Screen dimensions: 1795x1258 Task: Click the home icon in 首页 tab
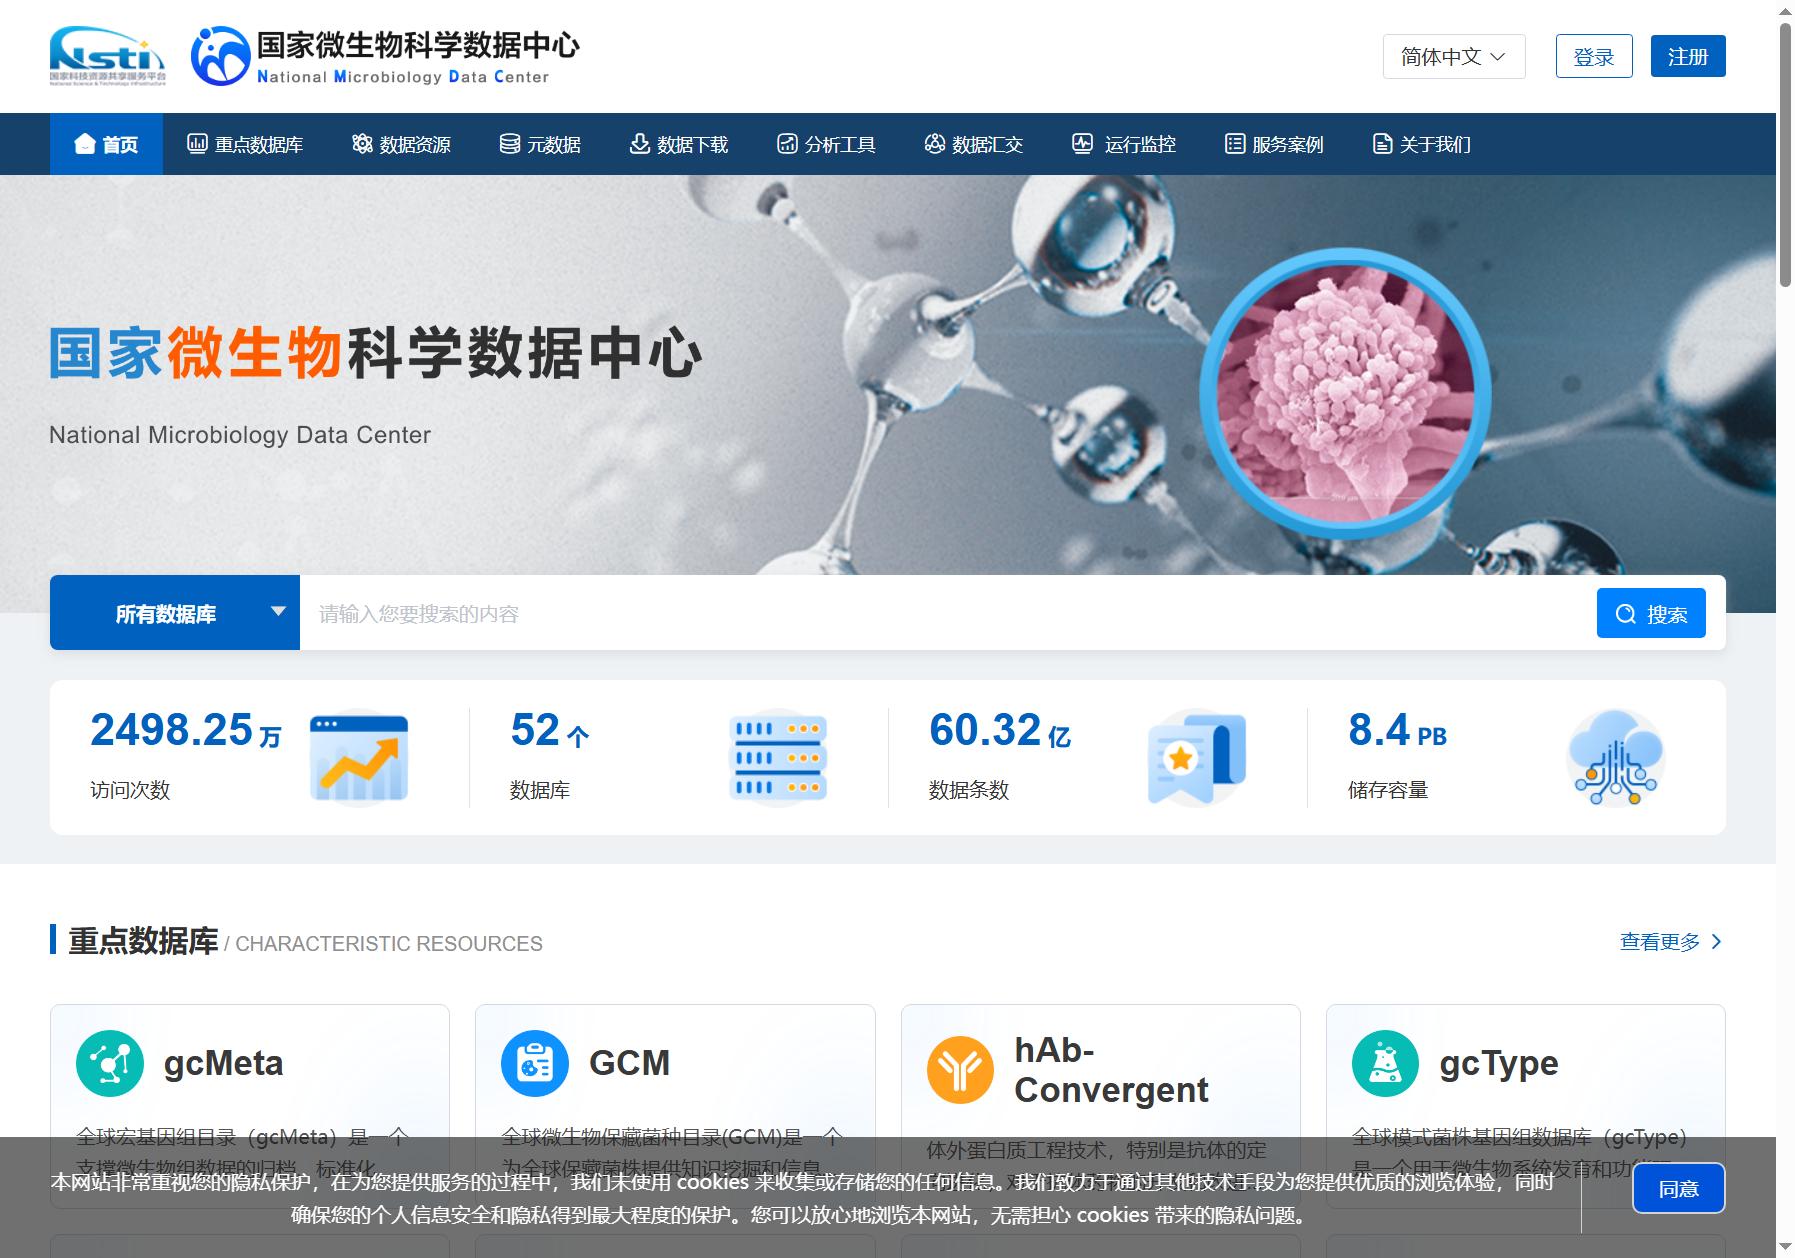pyautogui.click(x=85, y=144)
